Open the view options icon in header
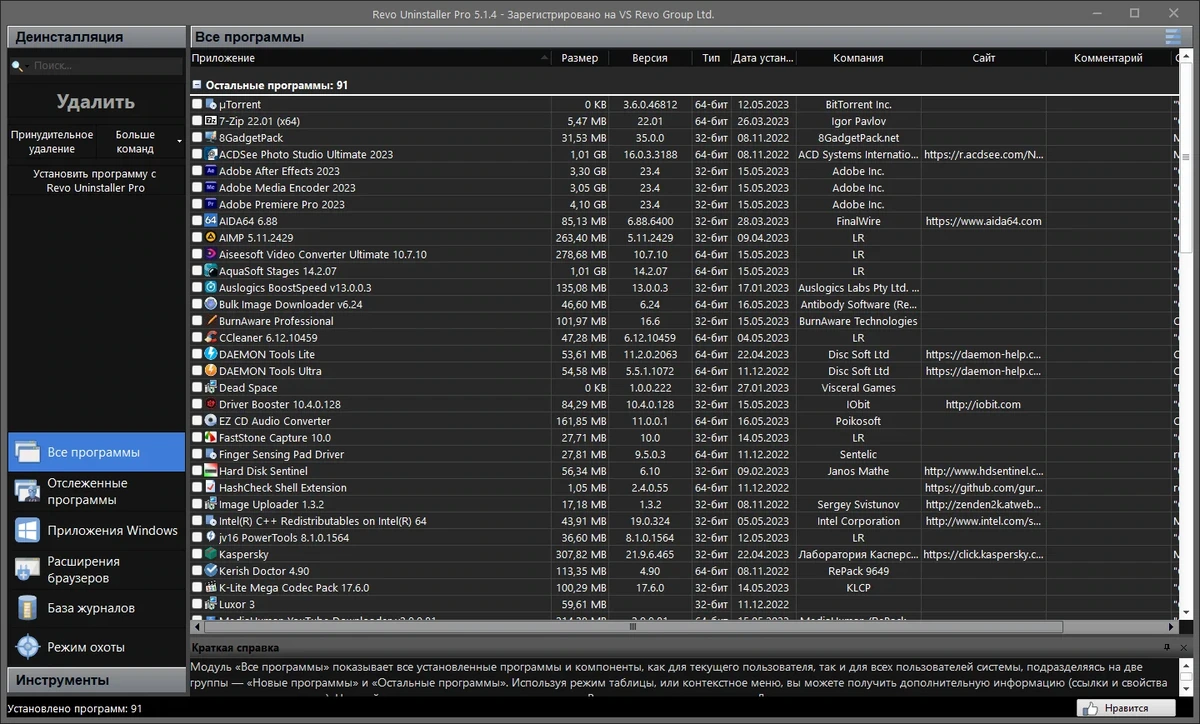This screenshot has width=1200, height=724. (x=1173, y=37)
